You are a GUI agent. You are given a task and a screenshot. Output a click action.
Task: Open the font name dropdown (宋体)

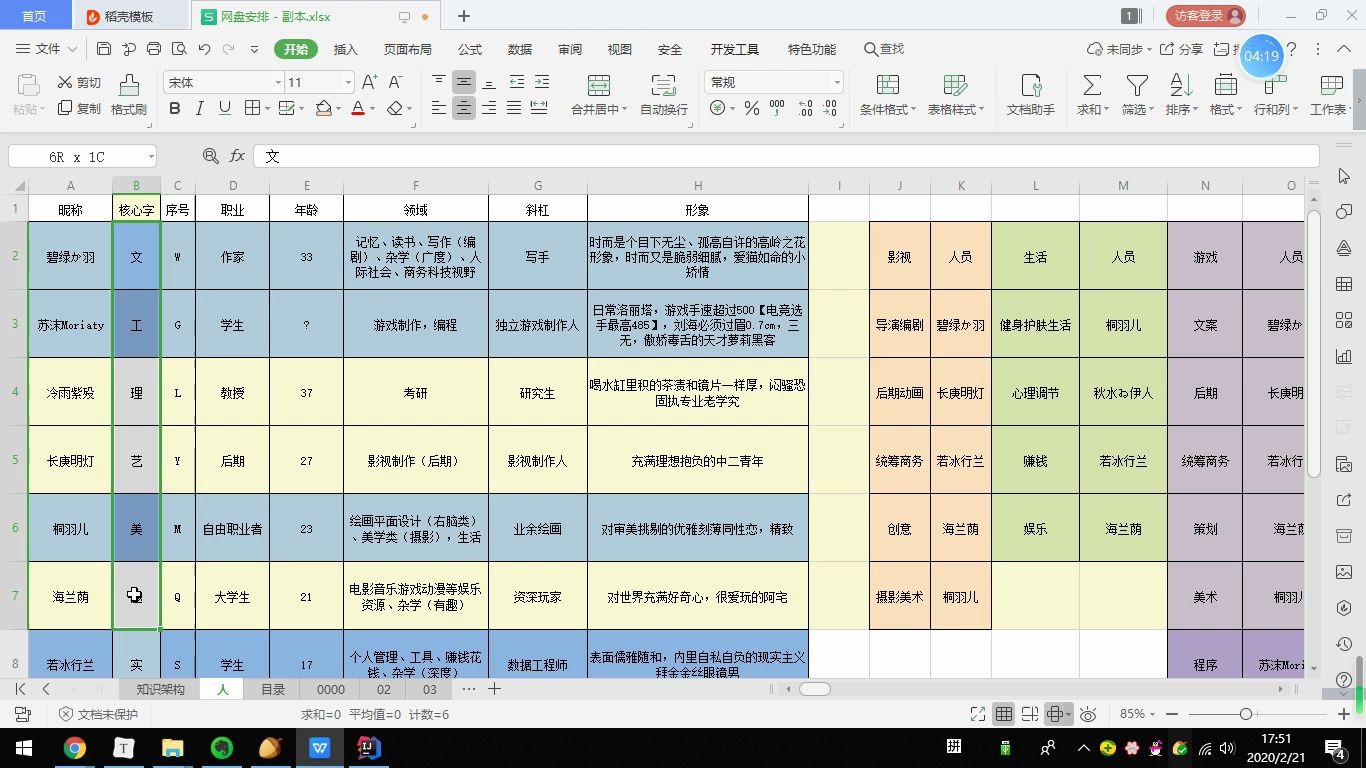278,82
